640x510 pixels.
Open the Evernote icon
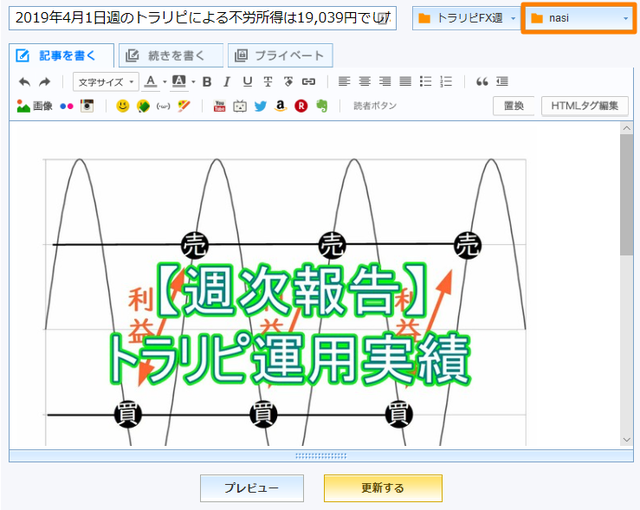pos(322,106)
